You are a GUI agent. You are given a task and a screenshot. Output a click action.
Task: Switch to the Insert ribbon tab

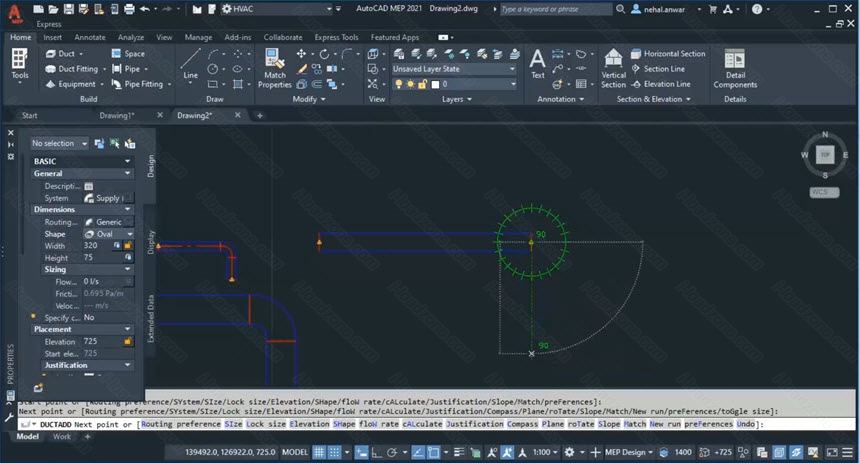click(53, 37)
